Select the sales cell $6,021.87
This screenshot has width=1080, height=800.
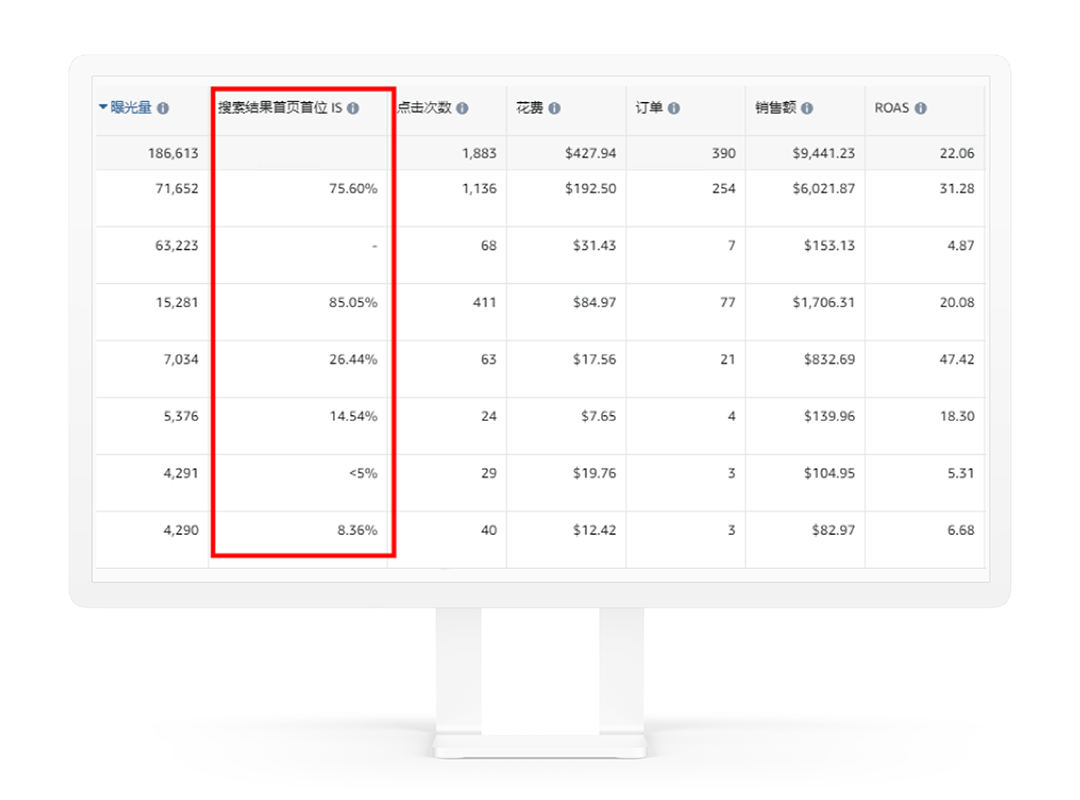[x=824, y=188]
